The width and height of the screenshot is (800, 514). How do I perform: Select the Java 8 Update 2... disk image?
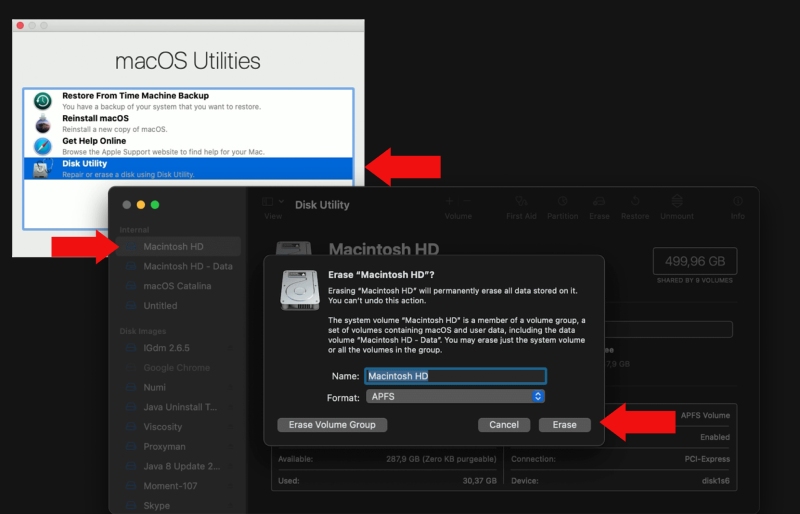[x=179, y=467]
